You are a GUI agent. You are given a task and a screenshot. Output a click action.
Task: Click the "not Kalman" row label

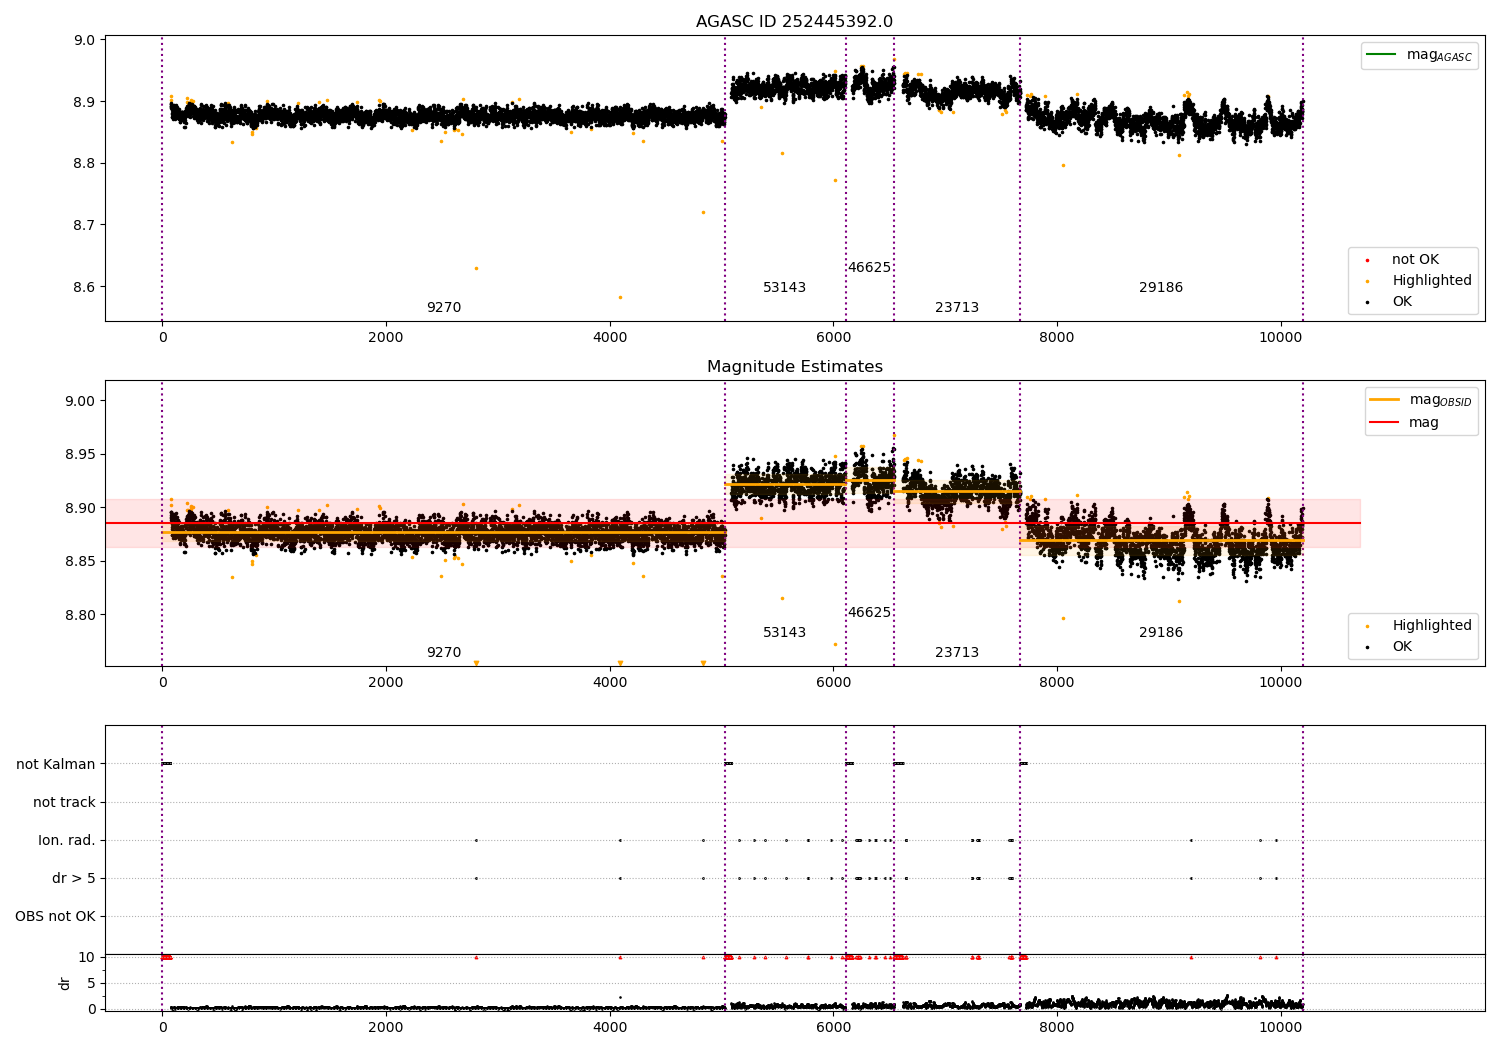(x=56, y=764)
